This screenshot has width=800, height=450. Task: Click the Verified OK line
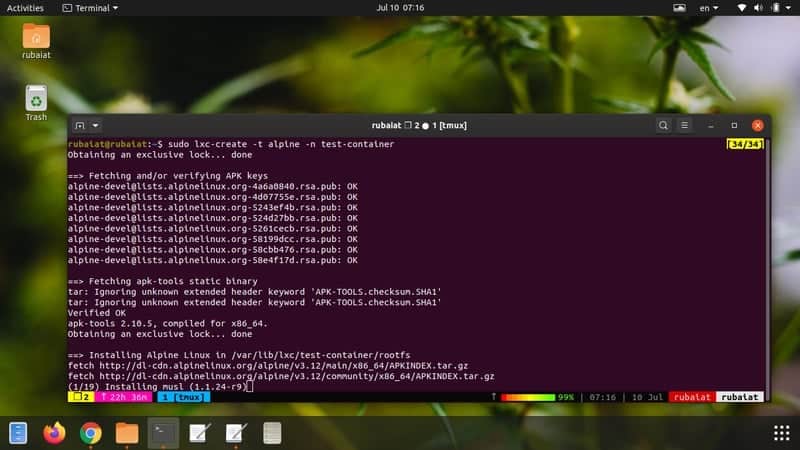[x=96, y=313]
